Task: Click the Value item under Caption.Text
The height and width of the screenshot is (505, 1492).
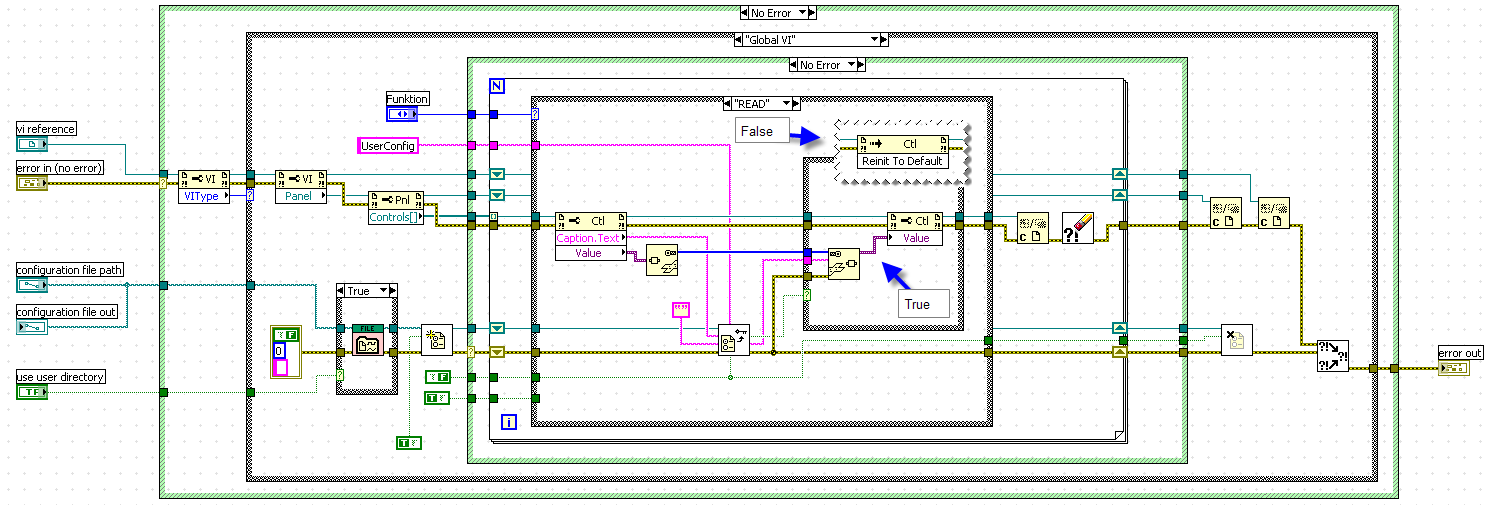Action: tap(591, 253)
